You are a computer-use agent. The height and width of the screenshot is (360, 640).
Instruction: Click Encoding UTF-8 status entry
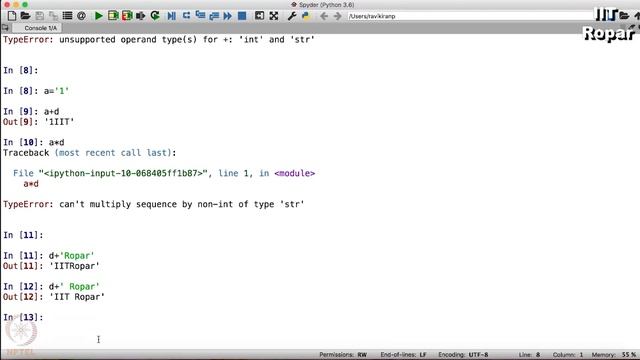[463, 355]
